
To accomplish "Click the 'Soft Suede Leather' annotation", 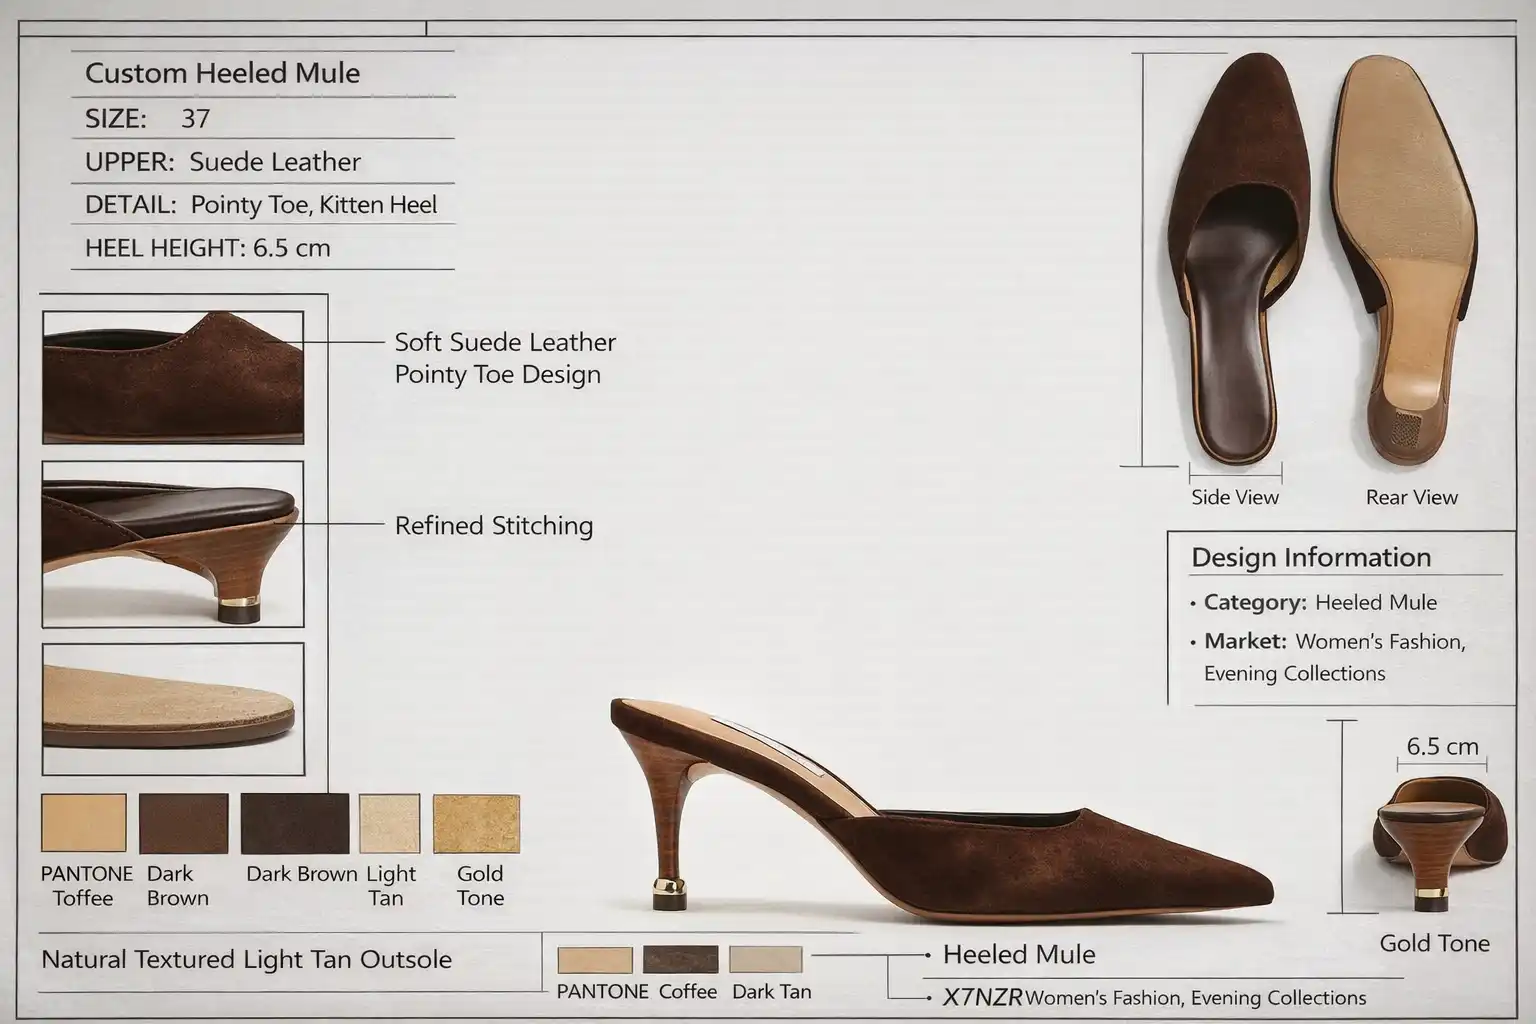I will tap(505, 342).
